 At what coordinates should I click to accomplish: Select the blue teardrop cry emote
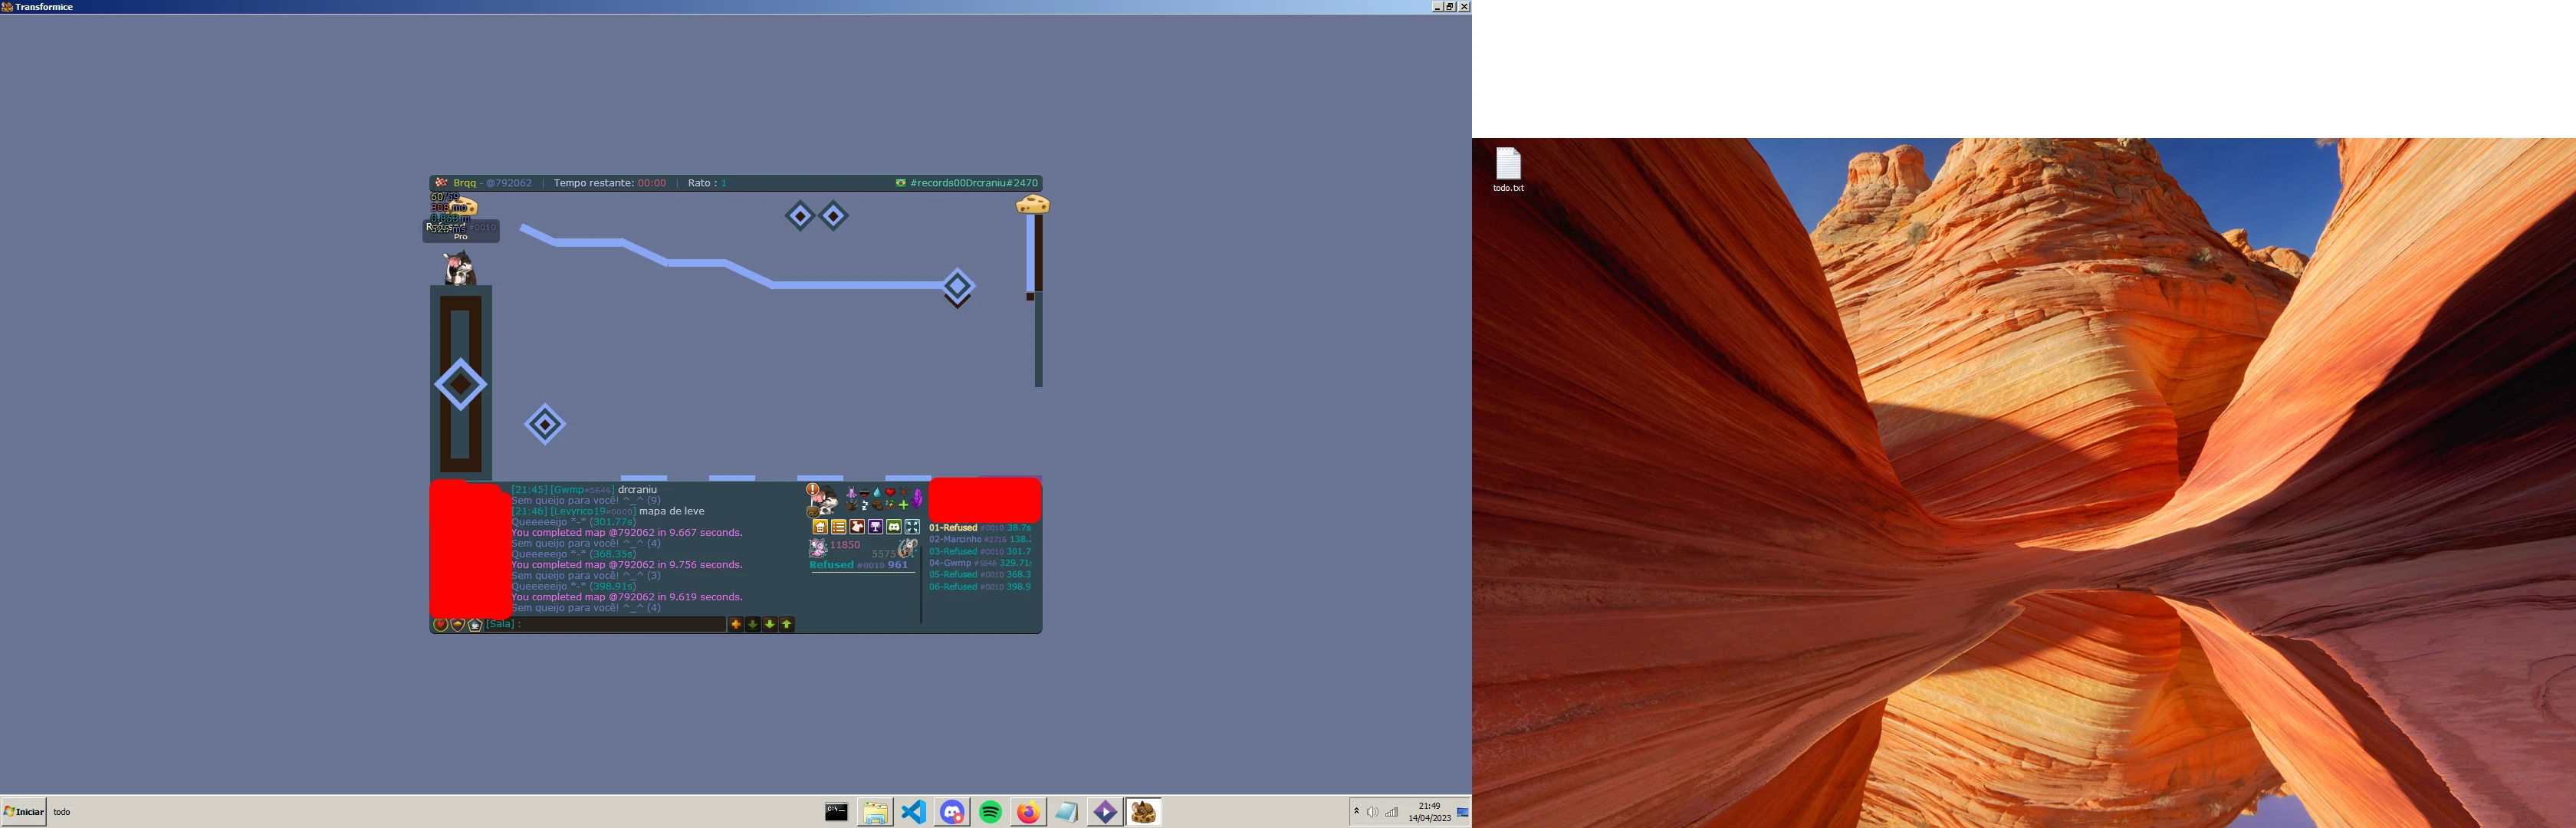point(877,493)
